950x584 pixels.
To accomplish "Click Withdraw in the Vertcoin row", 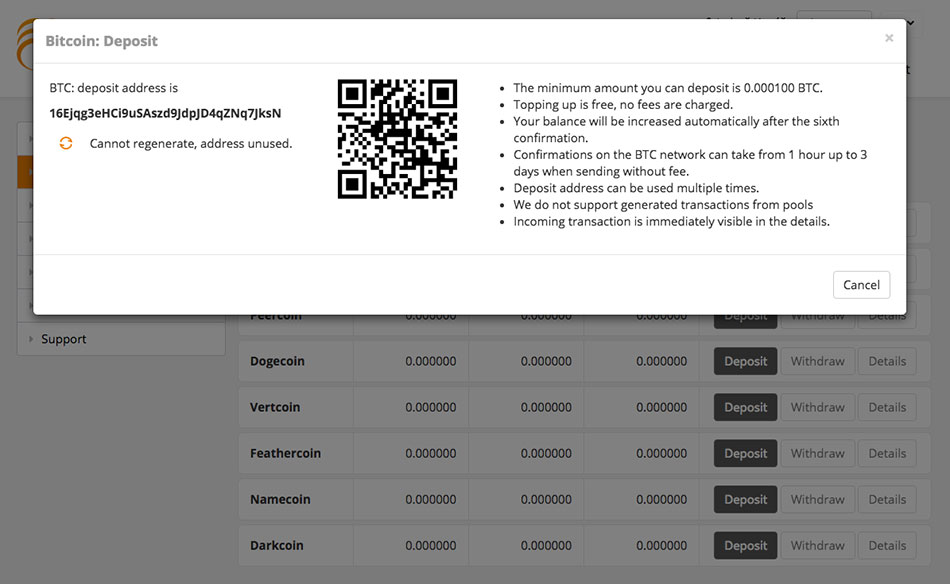I will [x=817, y=407].
